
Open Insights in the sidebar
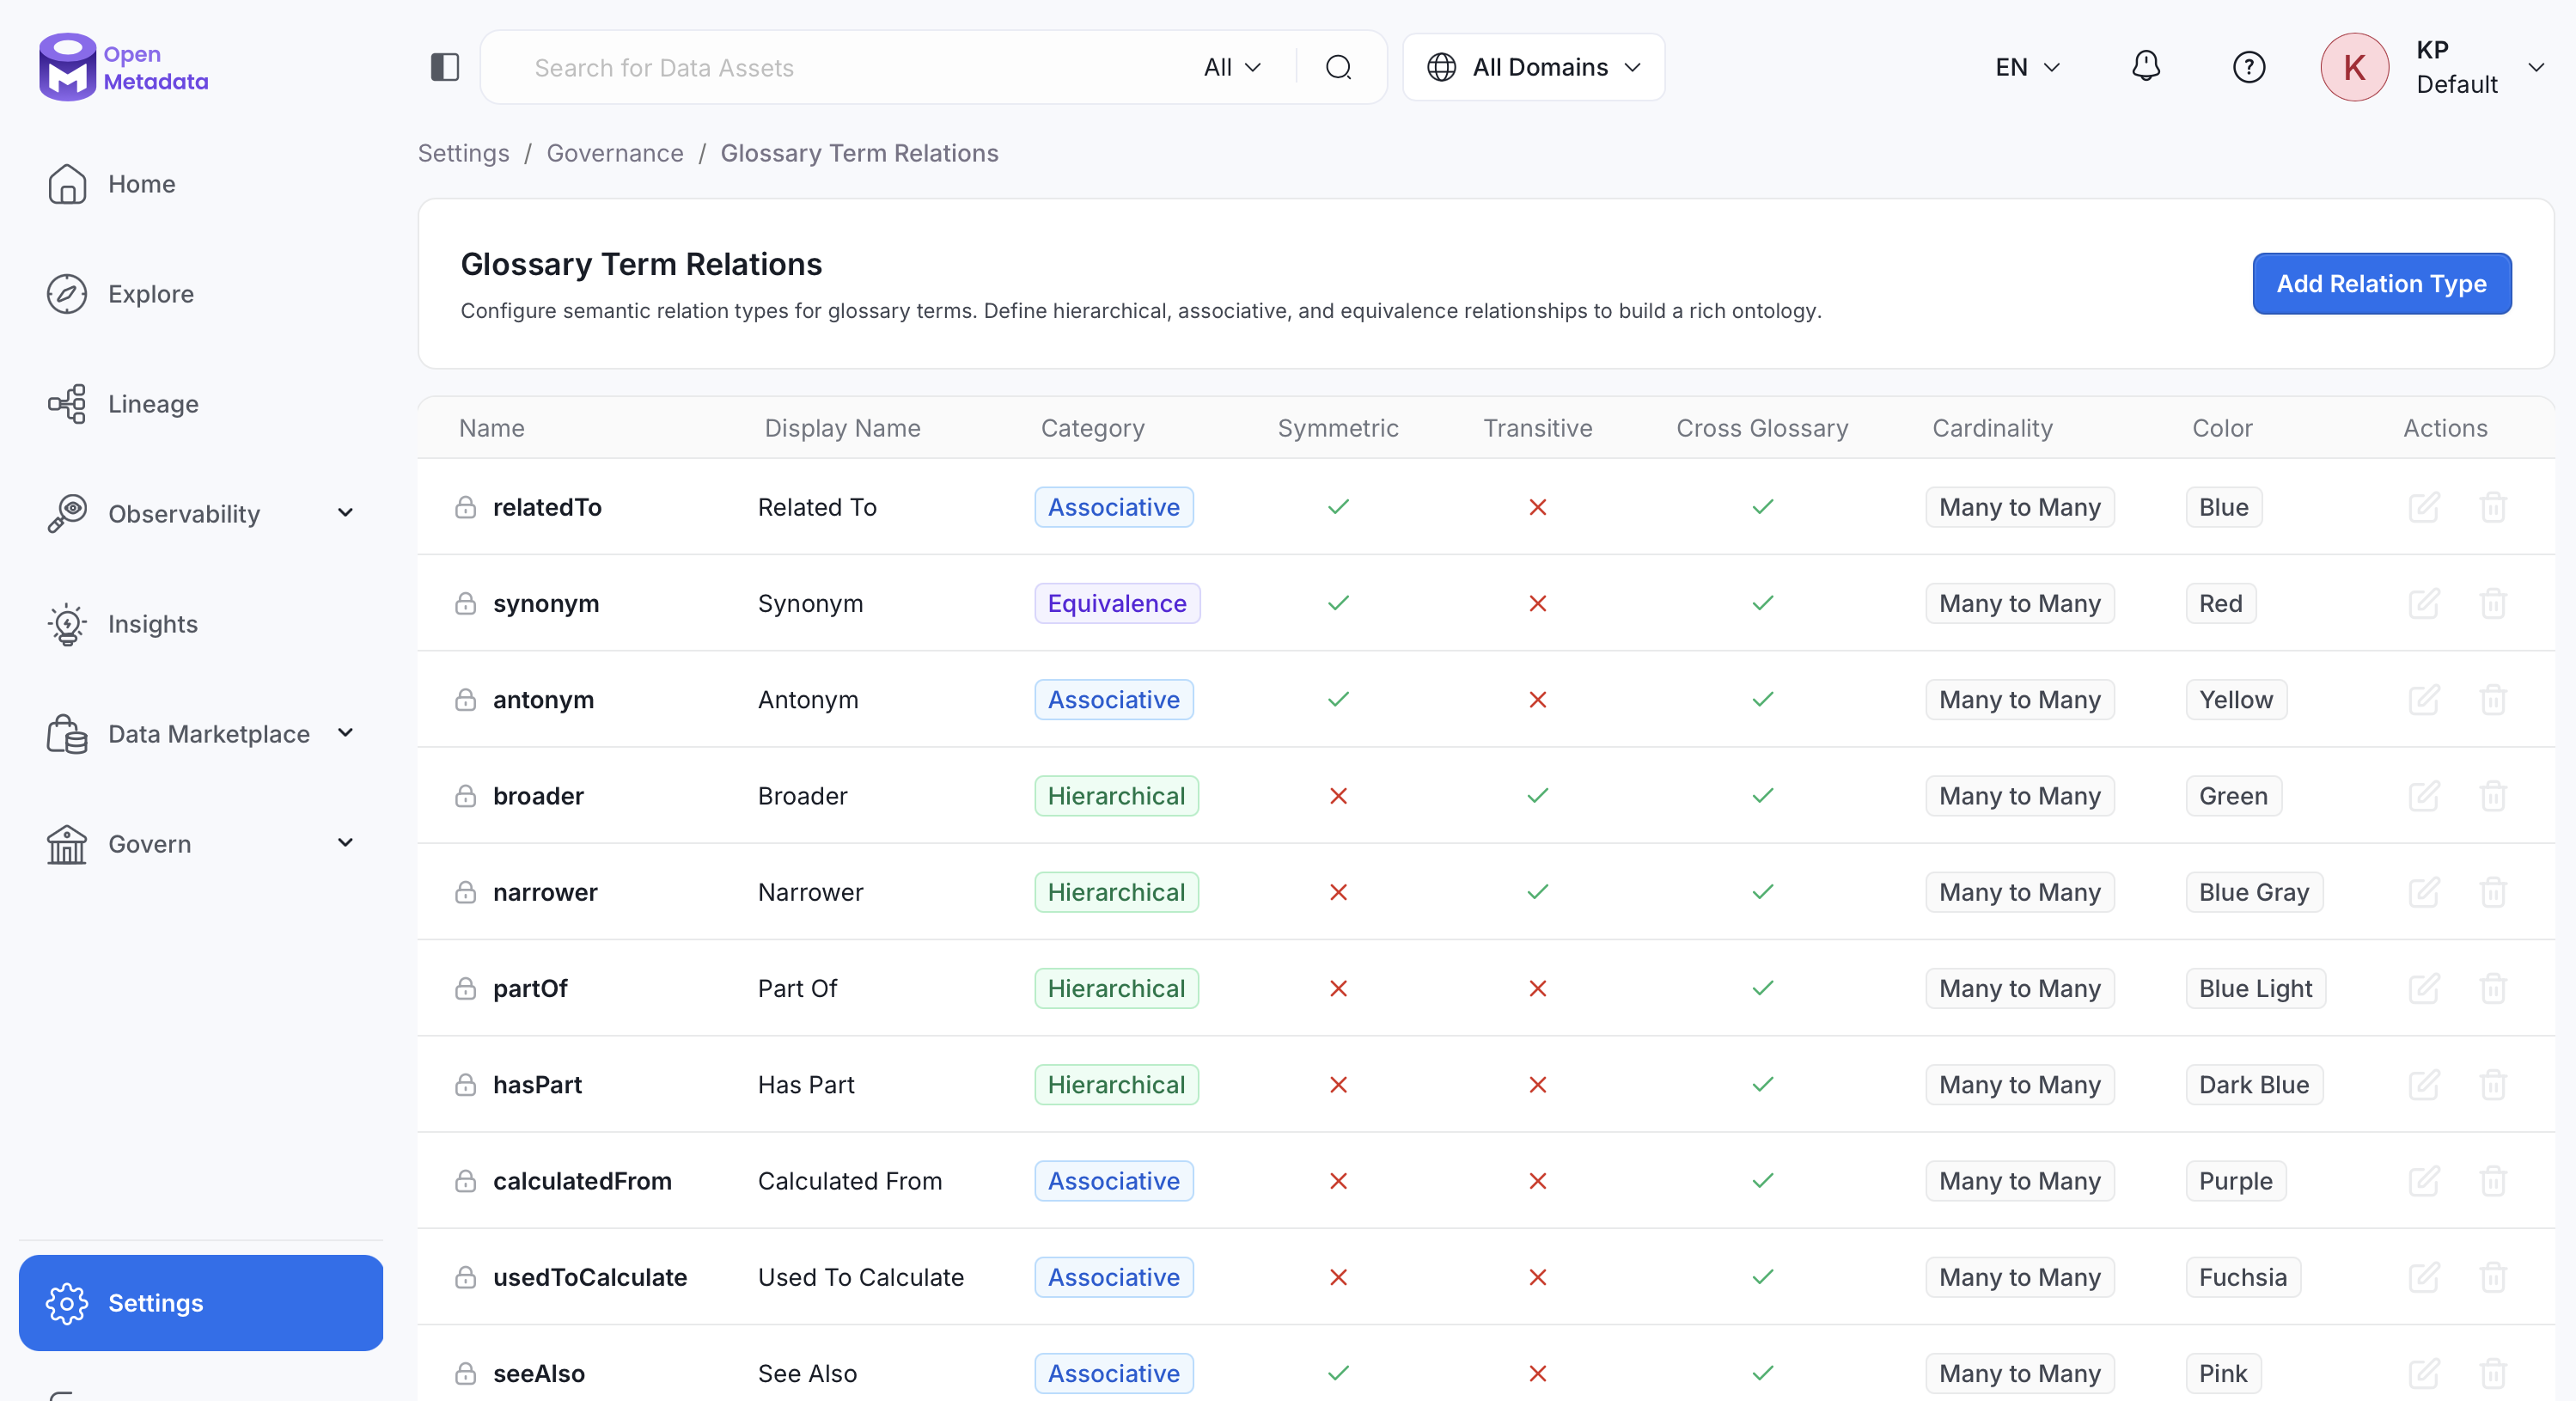click(200, 624)
